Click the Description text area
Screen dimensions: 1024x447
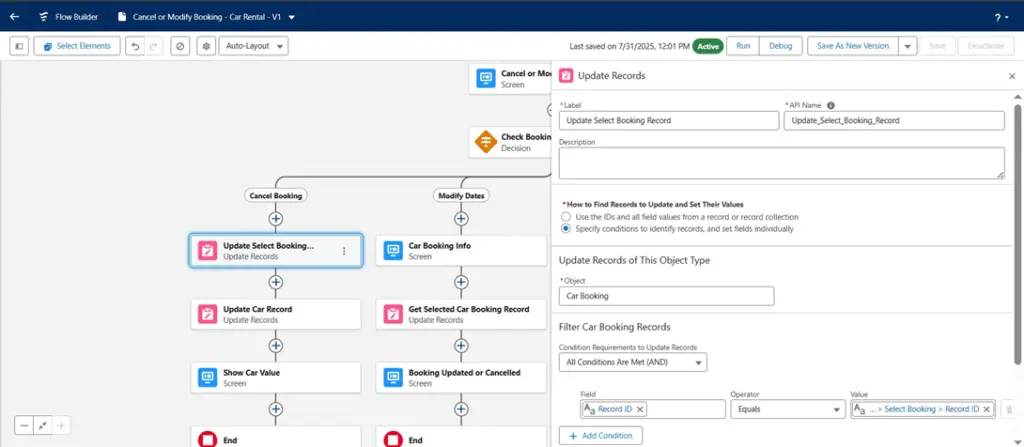[782, 163]
